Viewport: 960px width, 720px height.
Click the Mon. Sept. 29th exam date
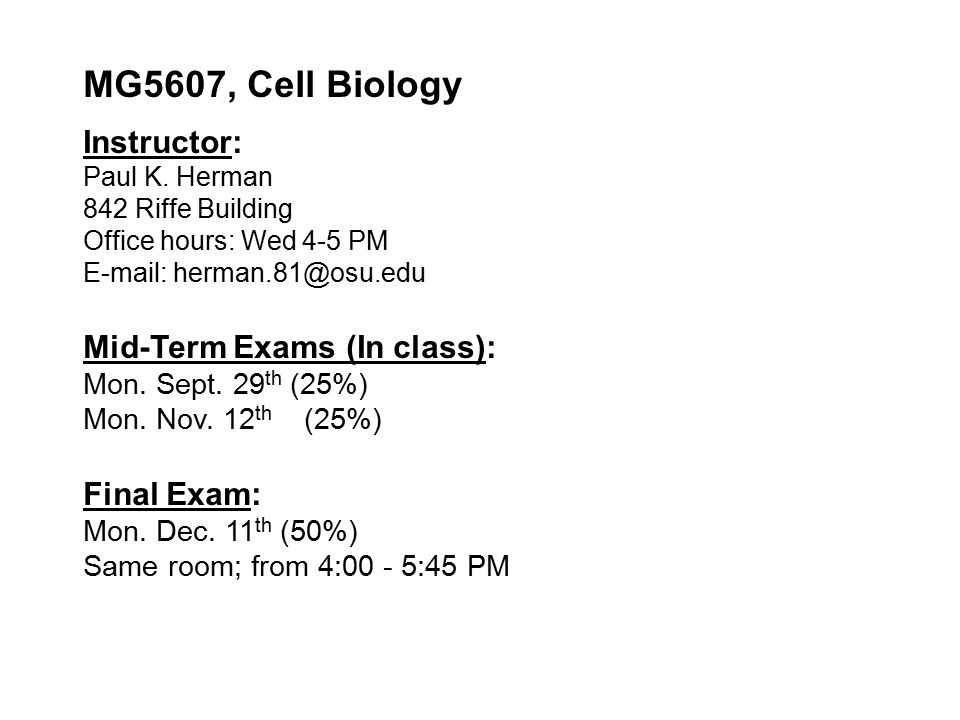pyautogui.click(x=182, y=384)
